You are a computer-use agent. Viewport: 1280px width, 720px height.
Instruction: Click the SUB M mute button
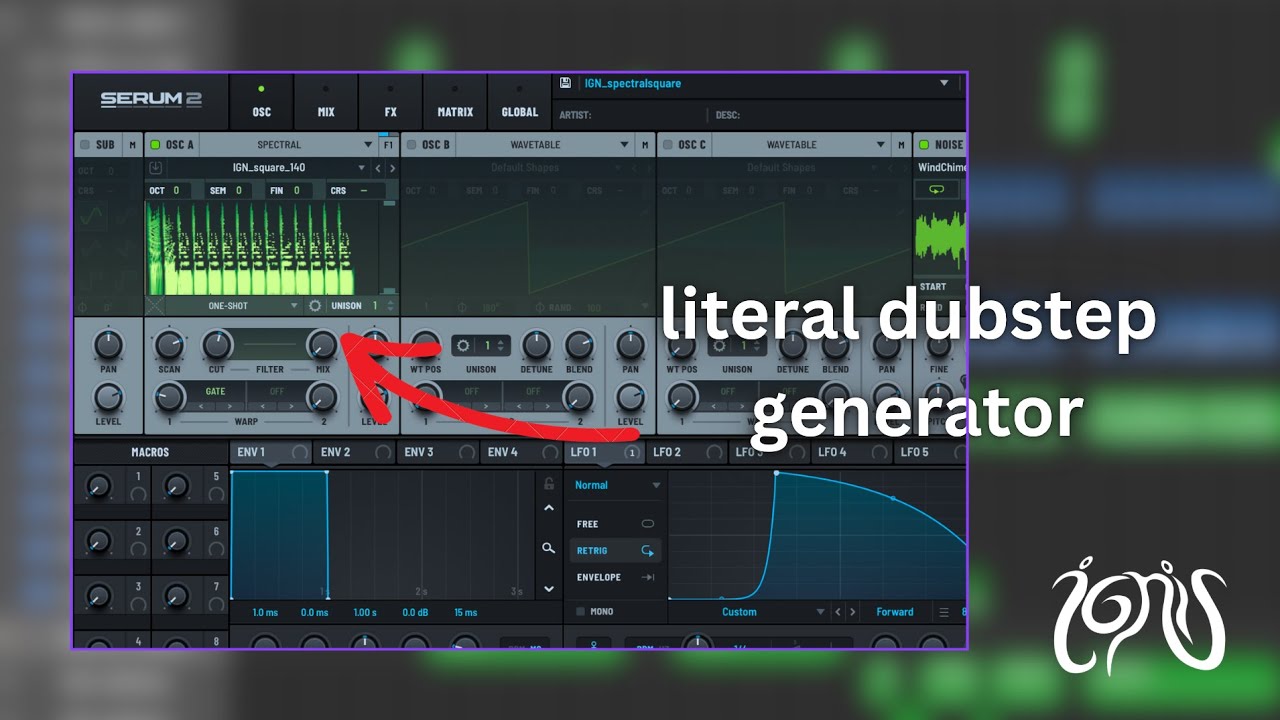tap(133, 145)
